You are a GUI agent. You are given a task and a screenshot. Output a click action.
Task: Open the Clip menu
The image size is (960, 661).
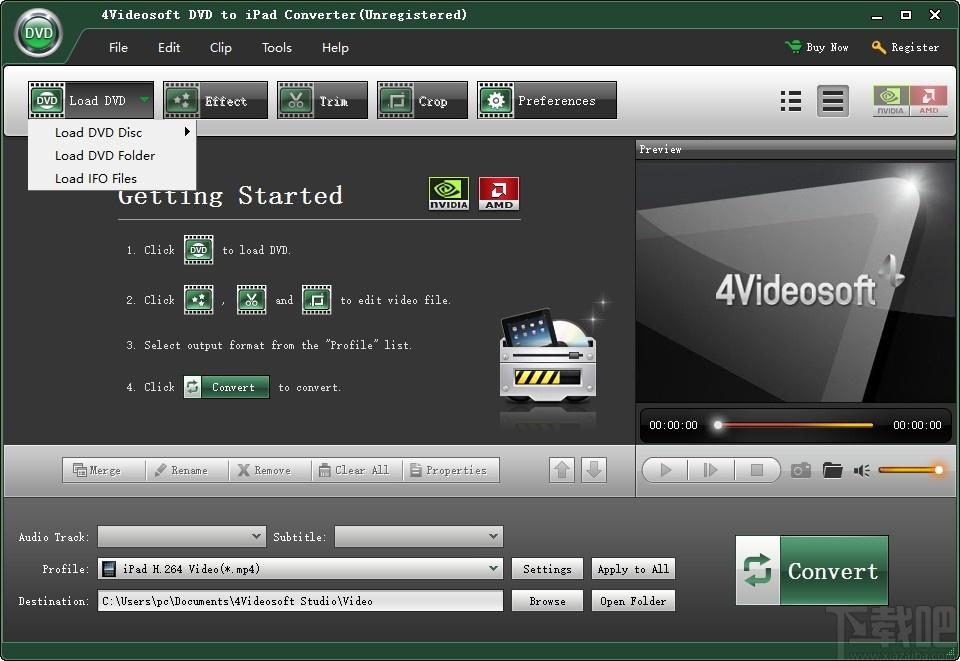220,48
